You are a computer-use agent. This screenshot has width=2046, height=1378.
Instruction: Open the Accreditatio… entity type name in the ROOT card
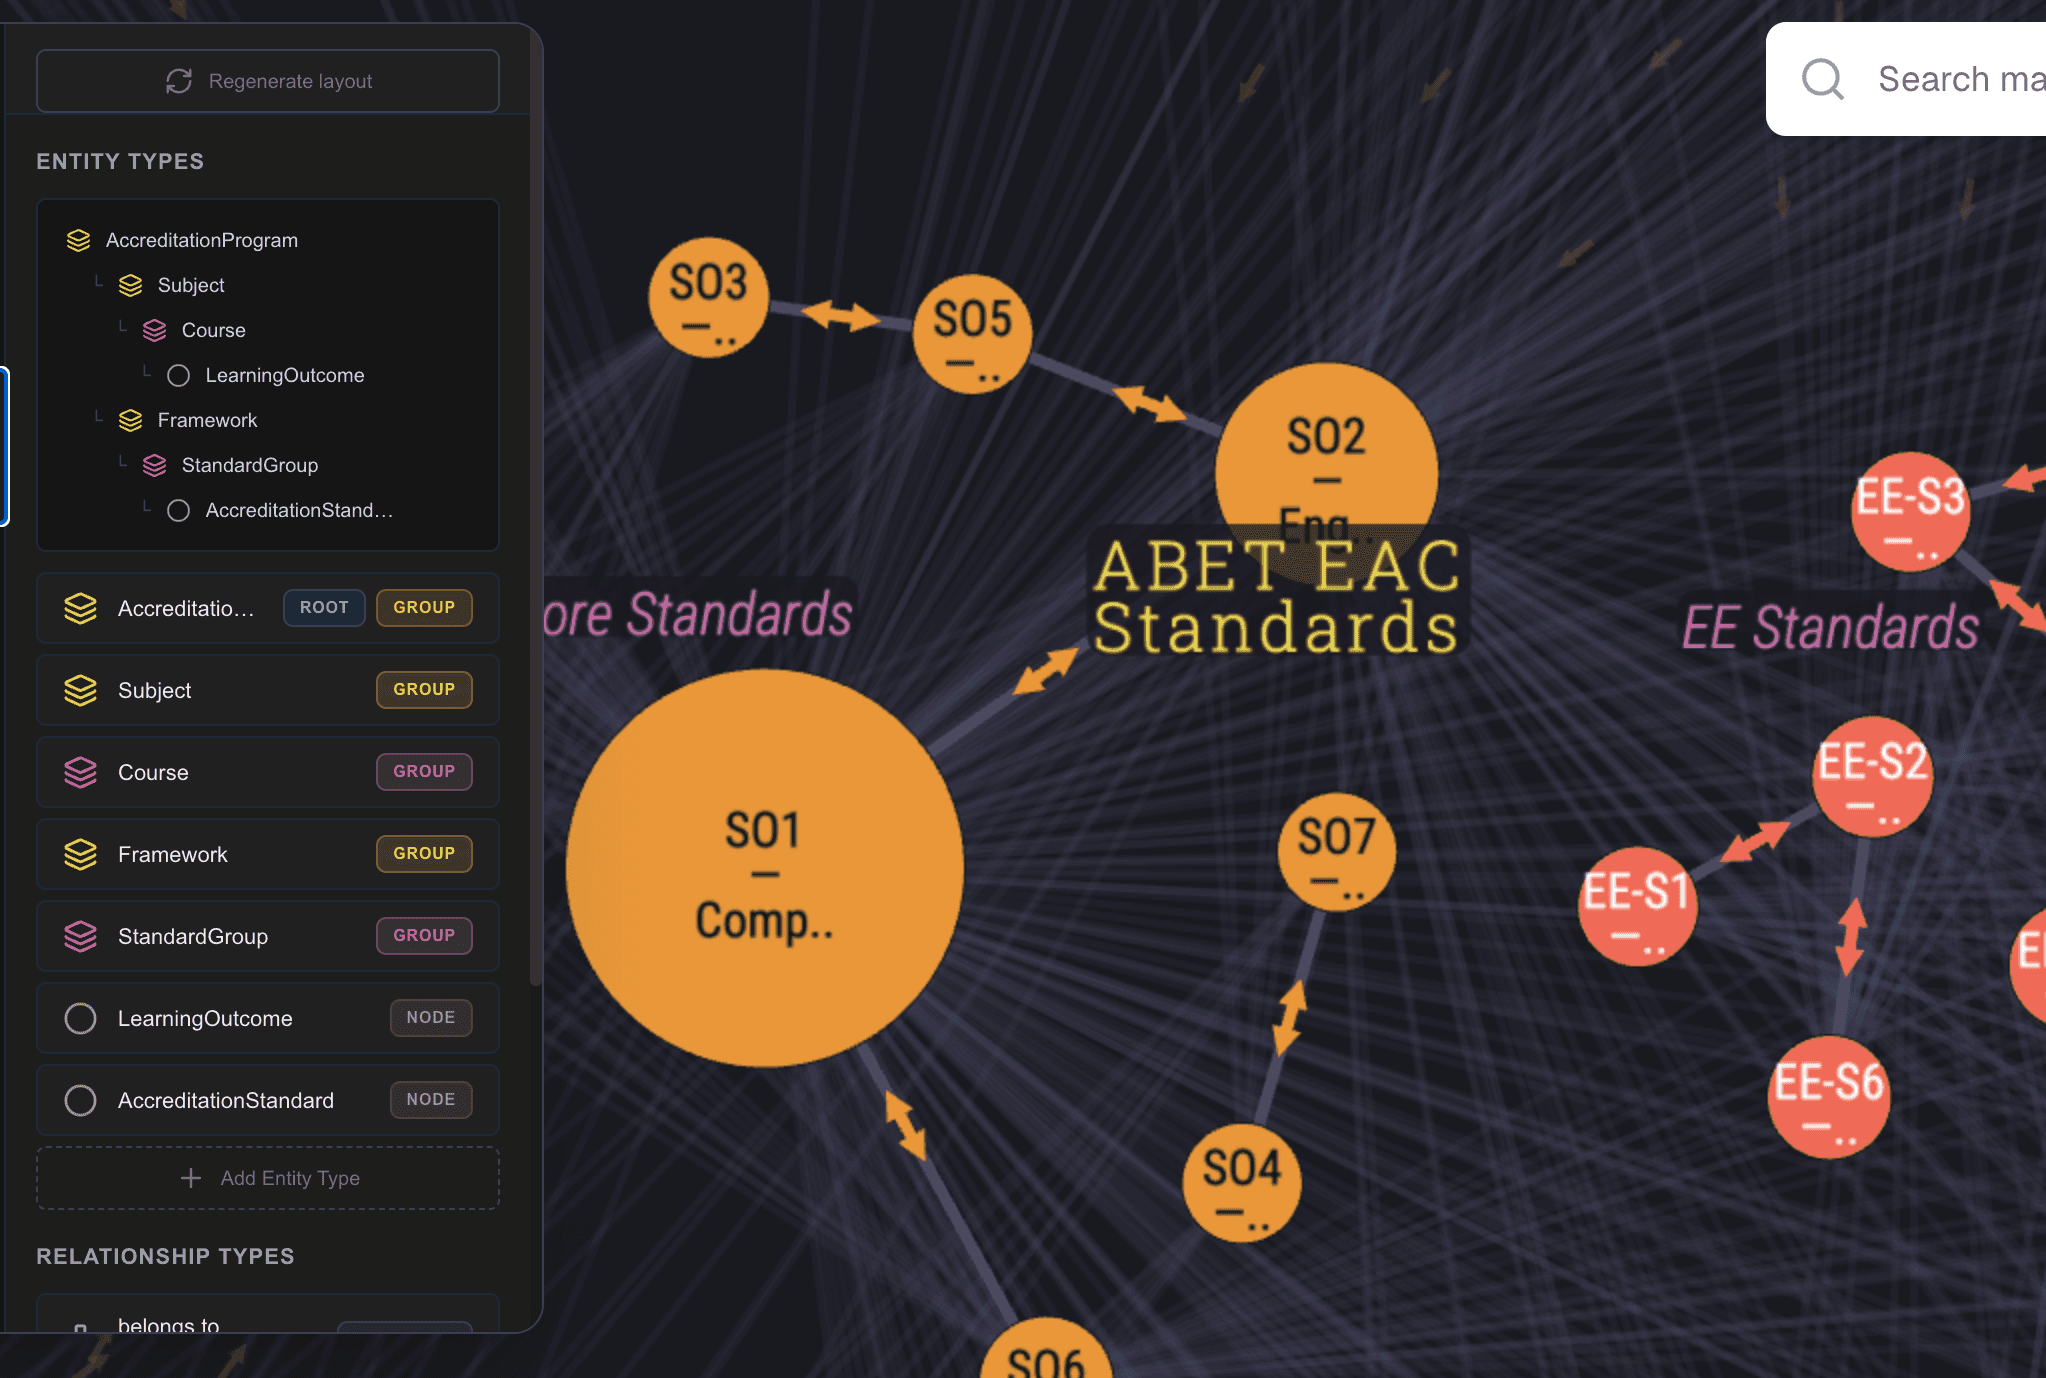[x=186, y=608]
